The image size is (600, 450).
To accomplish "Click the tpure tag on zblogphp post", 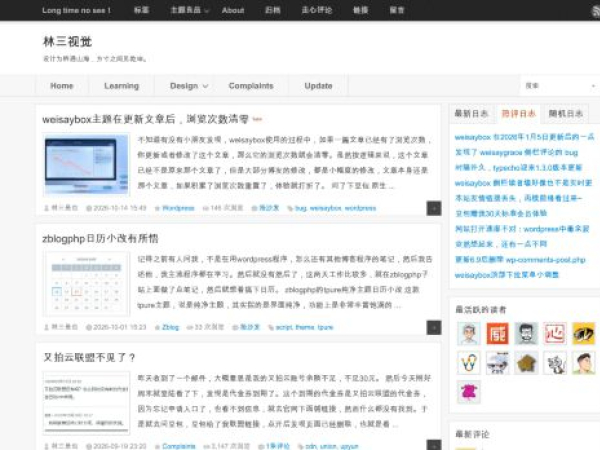I will pyautogui.click(x=325, y=327).
